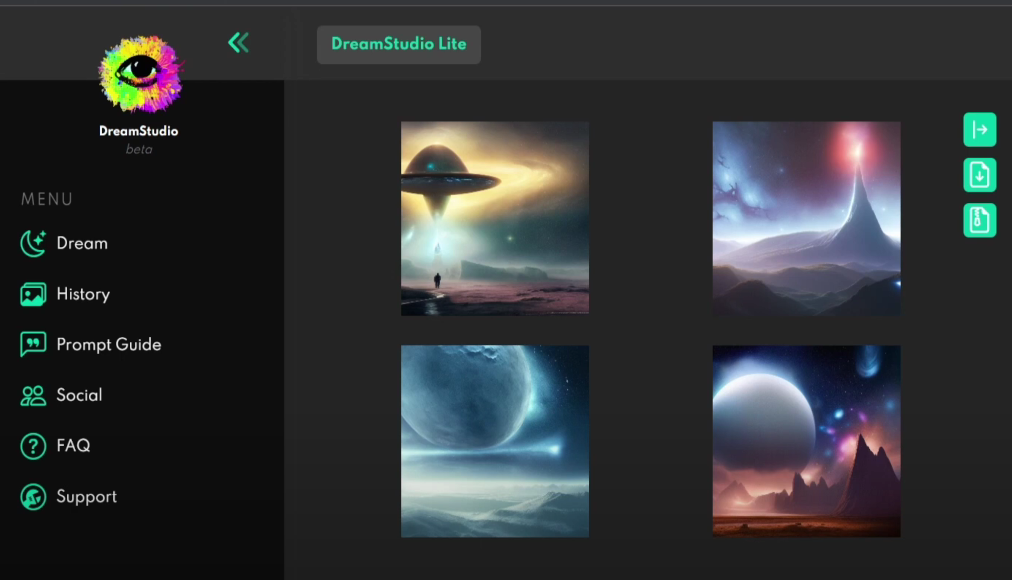
Task: Click the MENU heading text
Action: click(x=47, y=199)
